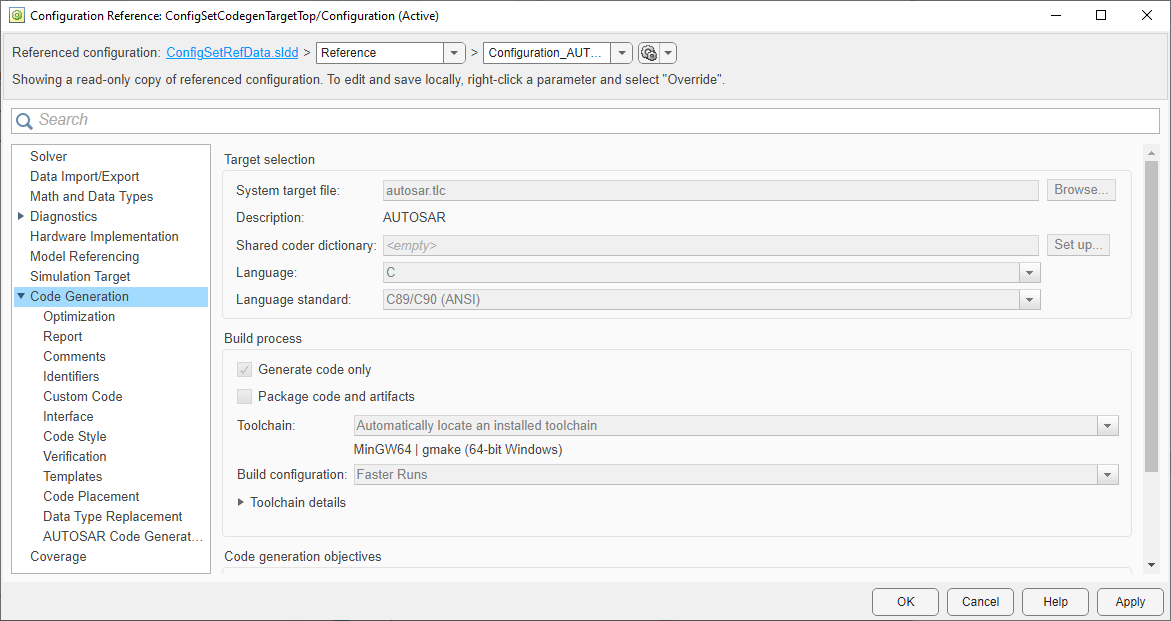Select Optimization in the category tree
This screenshot has width=1171, height=621.
click(x=79, y=316)
